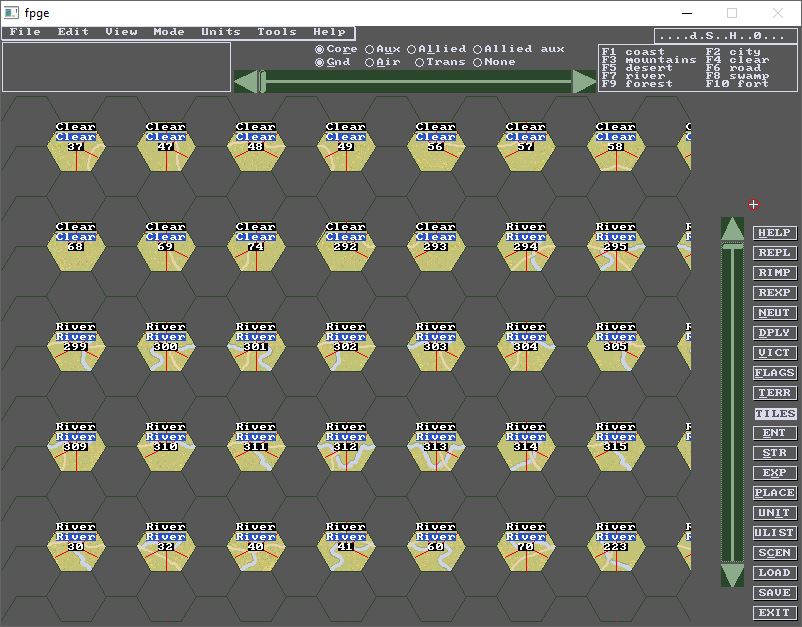Click the REPL button

(774, 253)
